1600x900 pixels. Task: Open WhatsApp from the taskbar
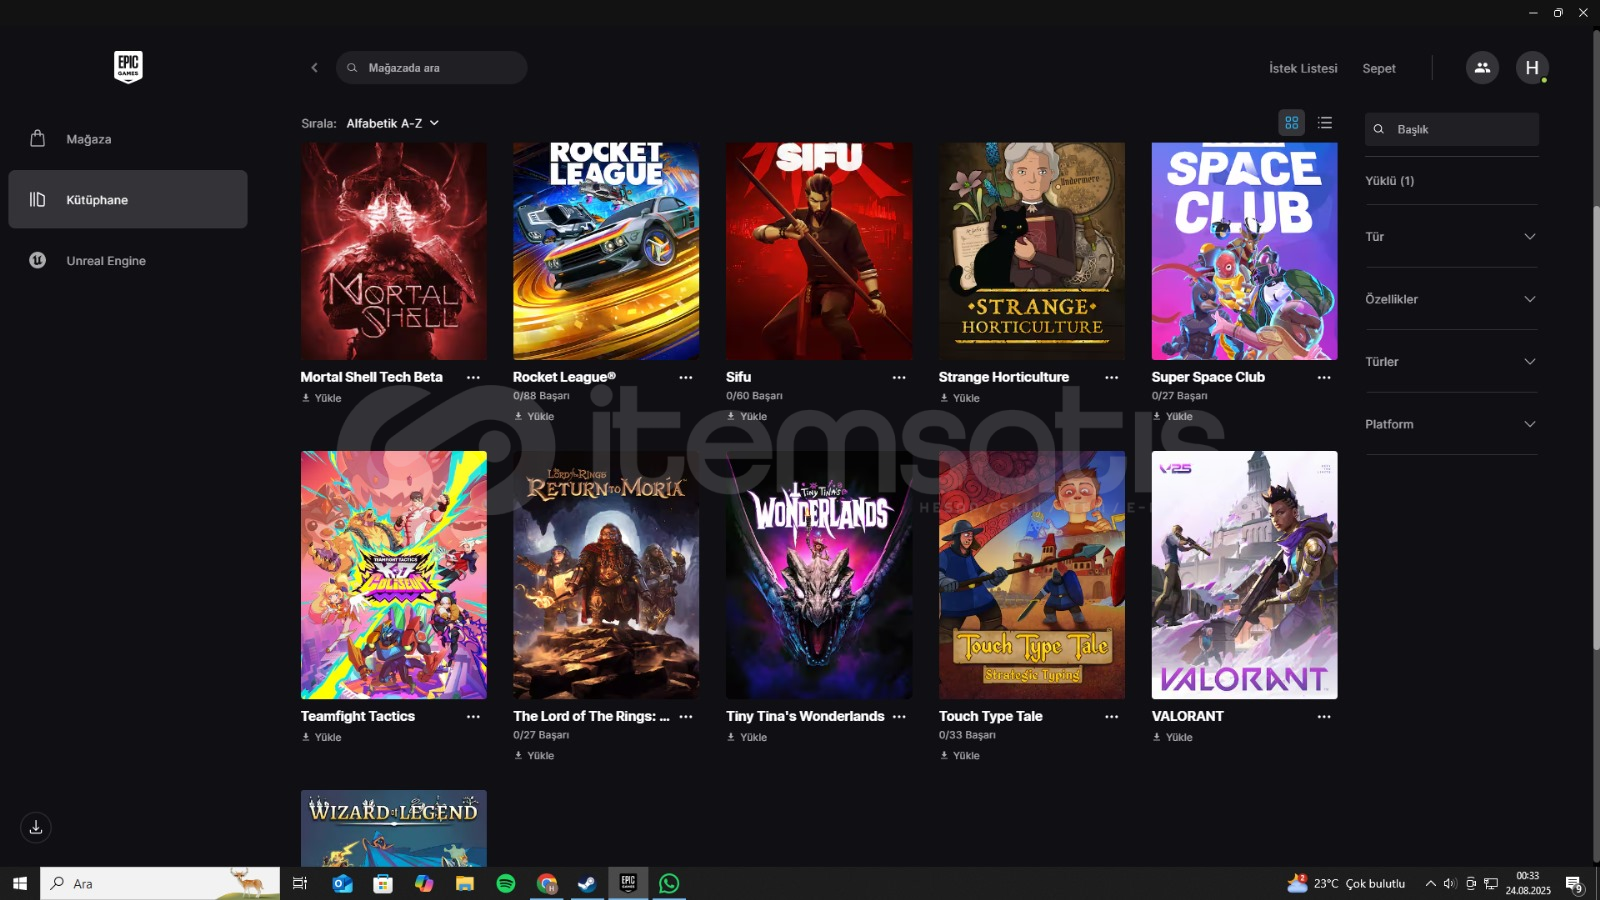point(669,883)
